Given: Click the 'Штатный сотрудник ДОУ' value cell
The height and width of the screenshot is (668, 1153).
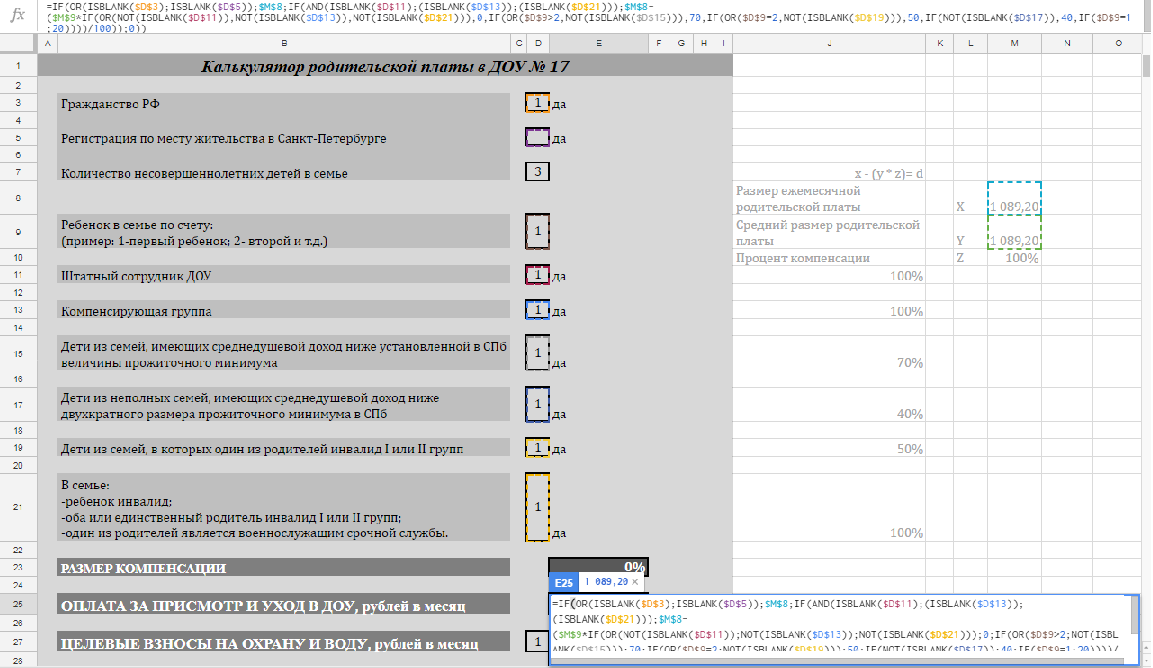Looking at the screenshot, I should (538, 274).
